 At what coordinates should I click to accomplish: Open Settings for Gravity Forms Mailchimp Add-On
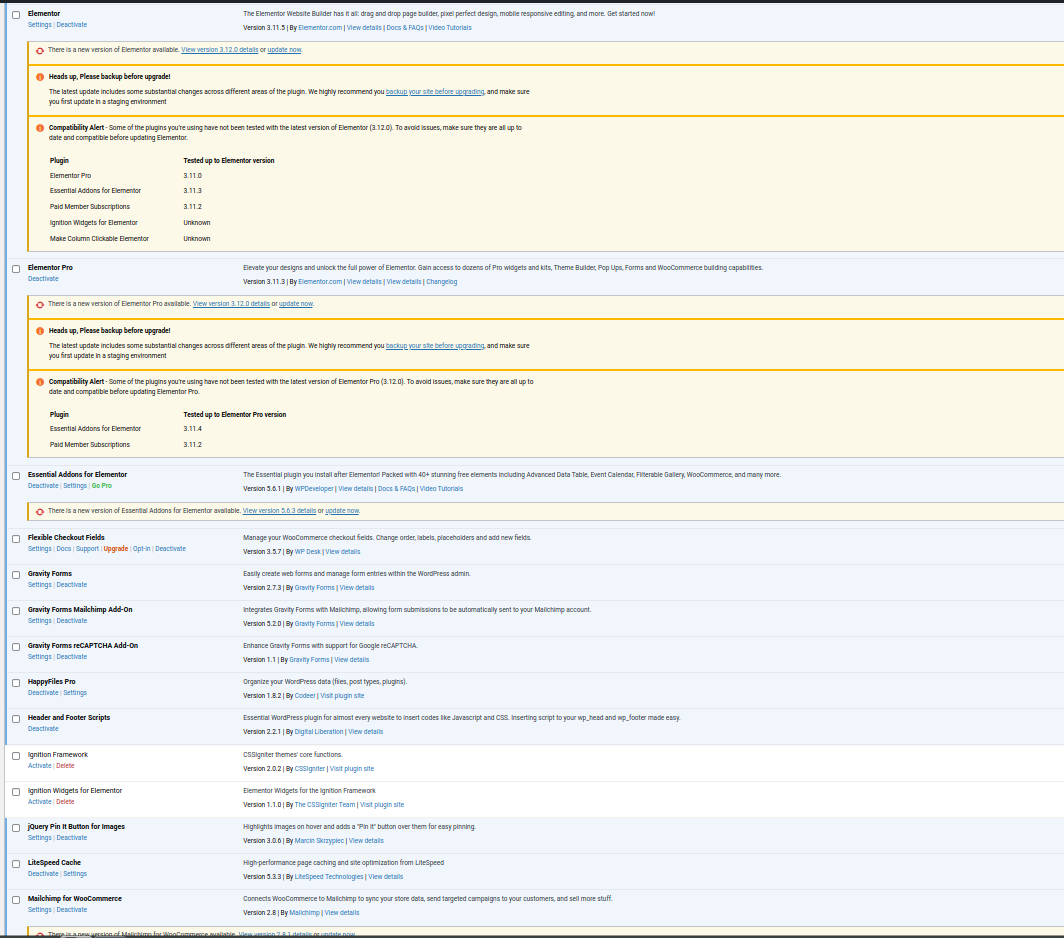tap(39, 621)
